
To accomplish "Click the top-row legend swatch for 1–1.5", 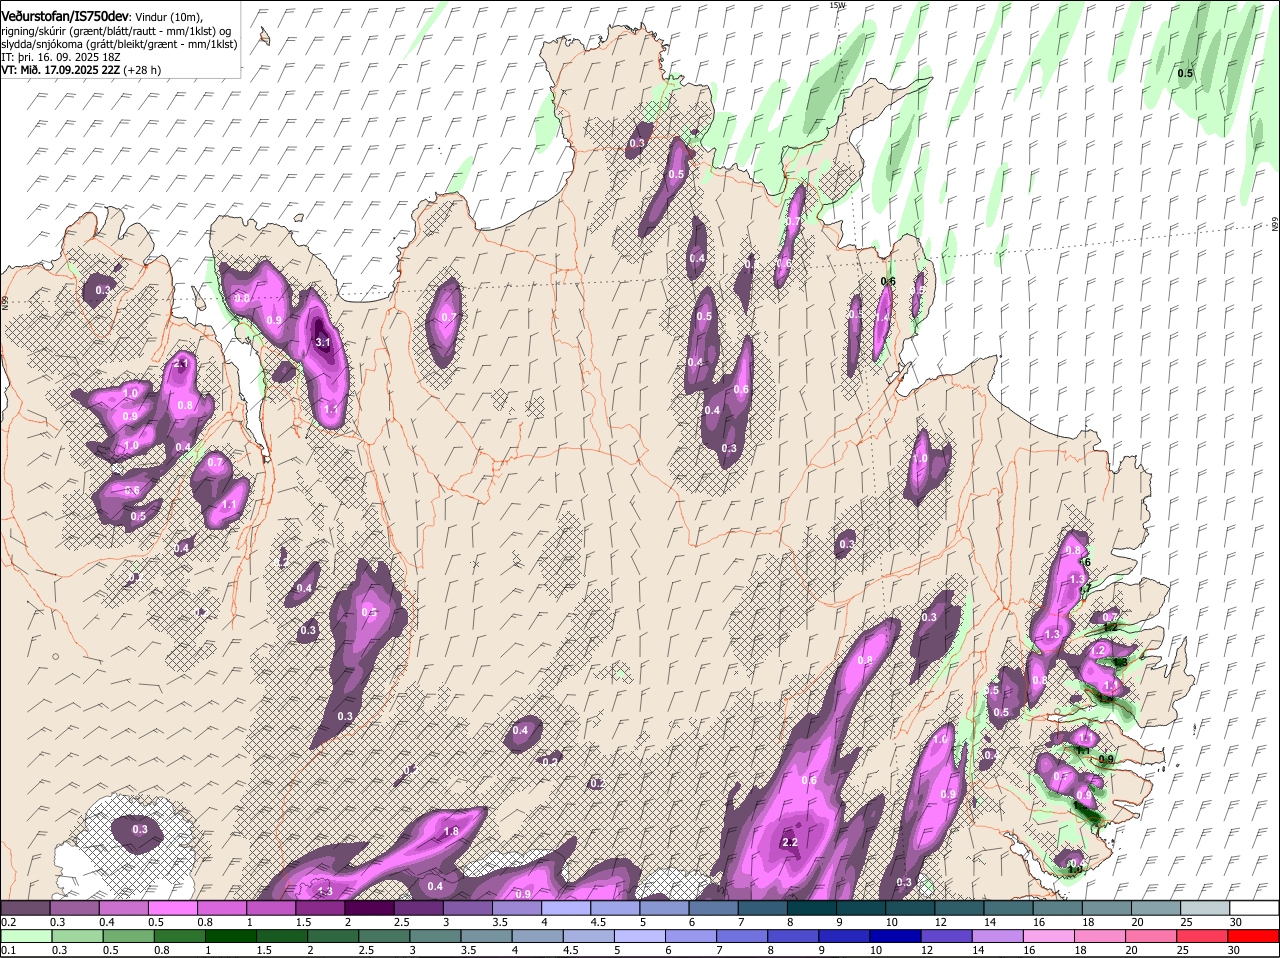I will [x=270, y=908].
